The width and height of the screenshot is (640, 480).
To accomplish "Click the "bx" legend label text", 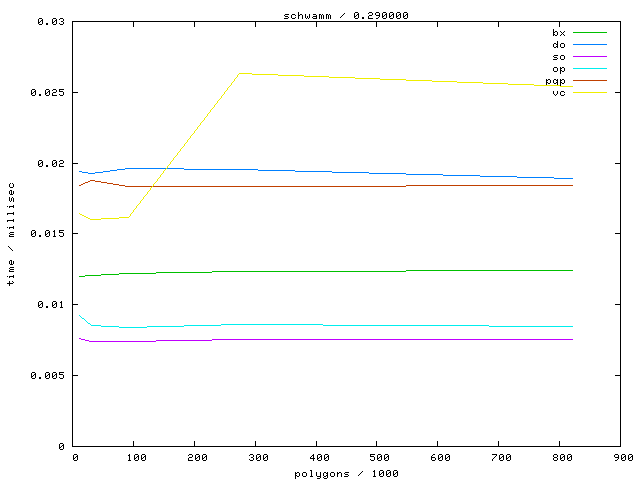I will pyautogui.click(x=558, y=33).
